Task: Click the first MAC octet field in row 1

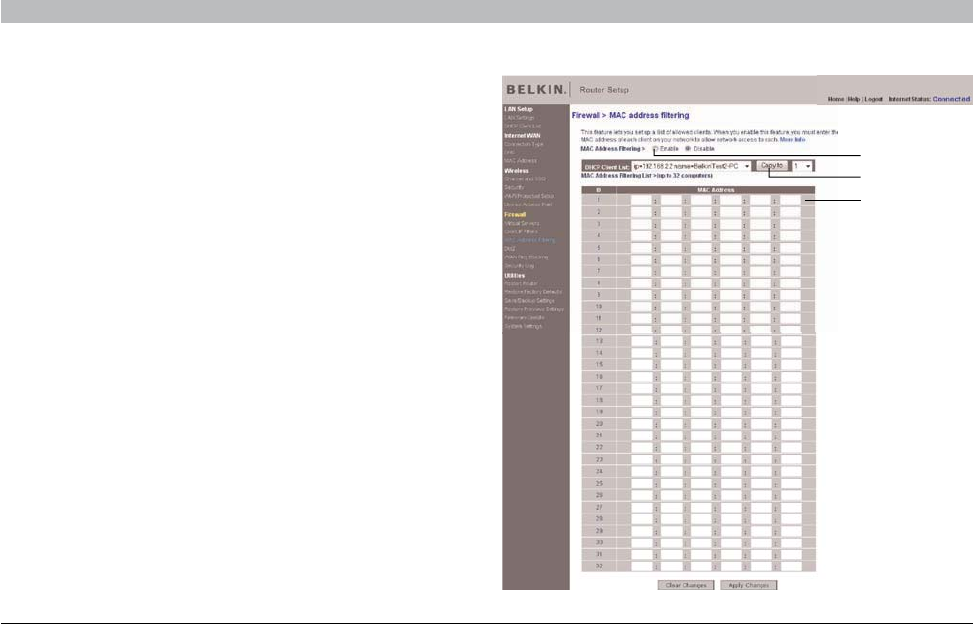Action: tap(641, 200)
